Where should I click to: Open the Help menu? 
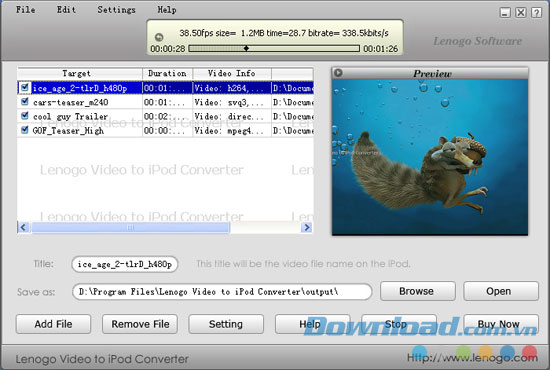tap(167, 10)
